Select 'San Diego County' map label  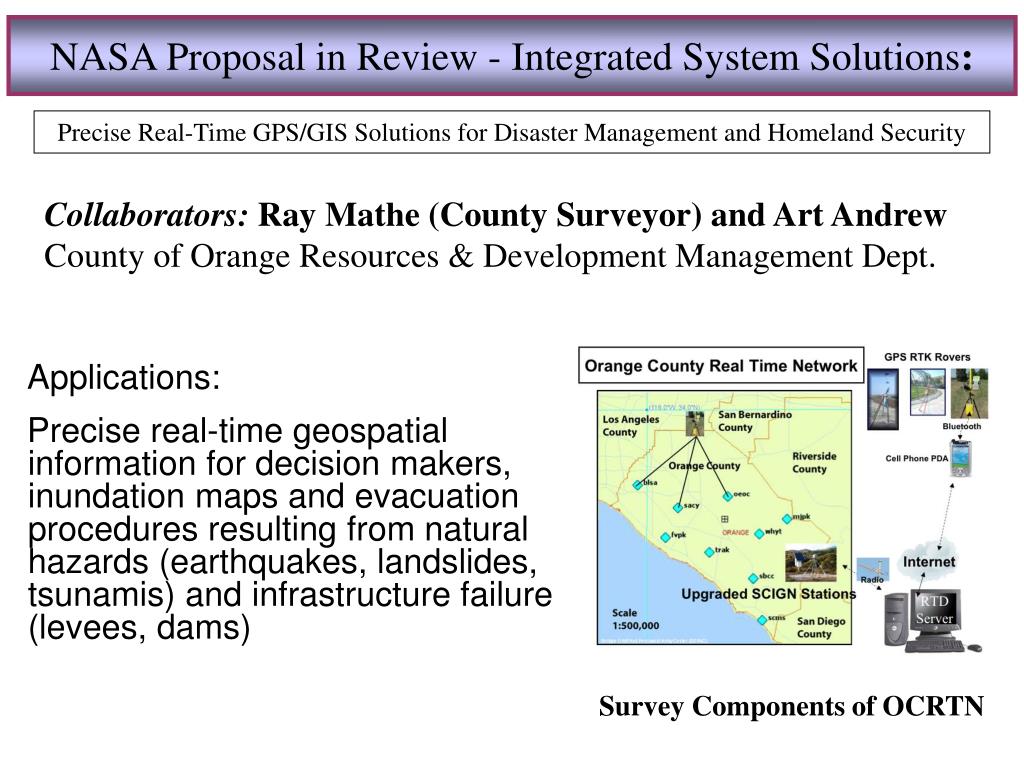[x=821, y=628]
